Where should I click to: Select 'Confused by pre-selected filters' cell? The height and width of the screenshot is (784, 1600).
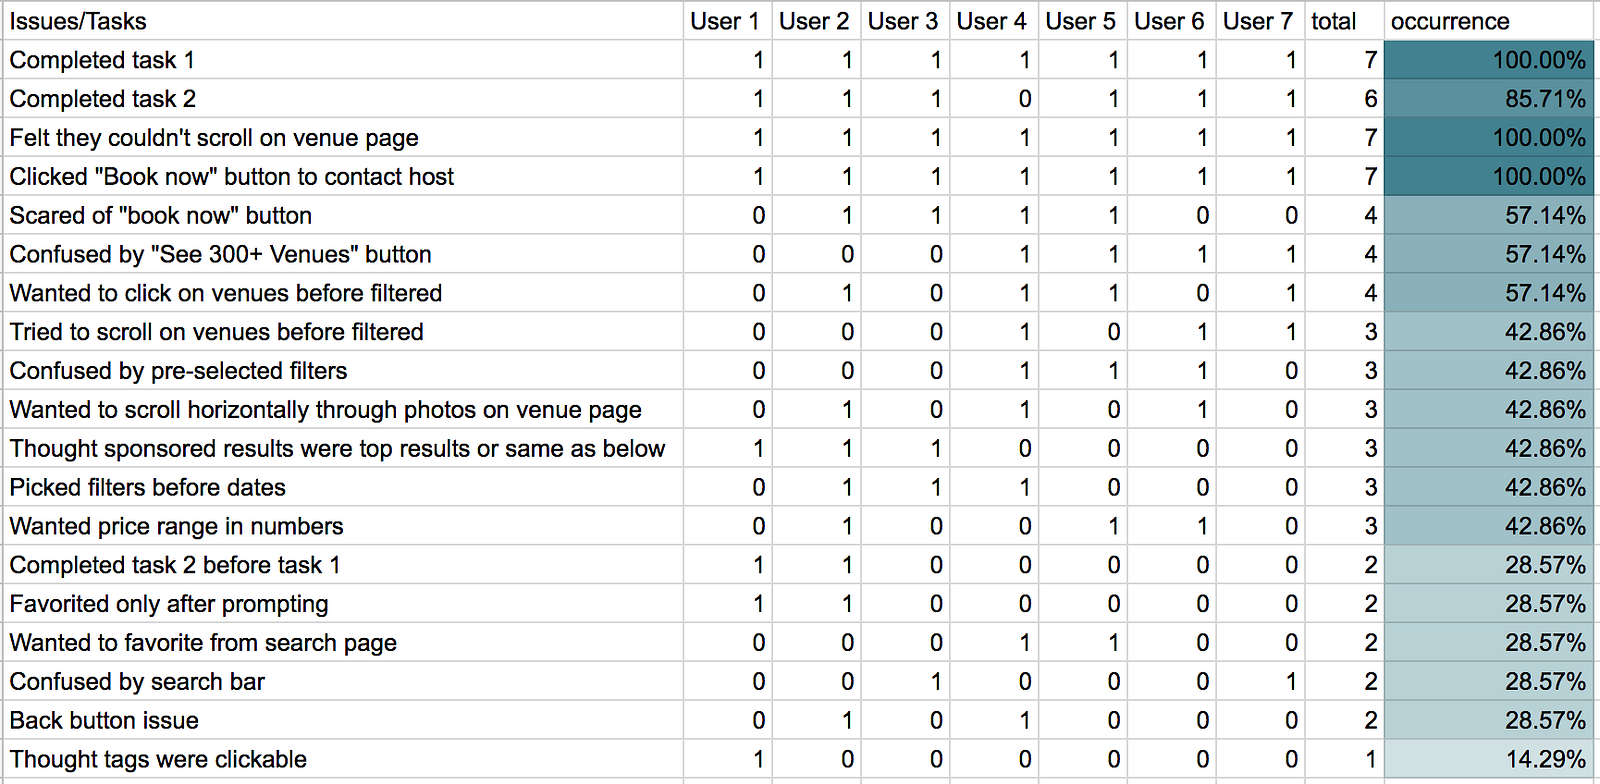tap(178, 371)
